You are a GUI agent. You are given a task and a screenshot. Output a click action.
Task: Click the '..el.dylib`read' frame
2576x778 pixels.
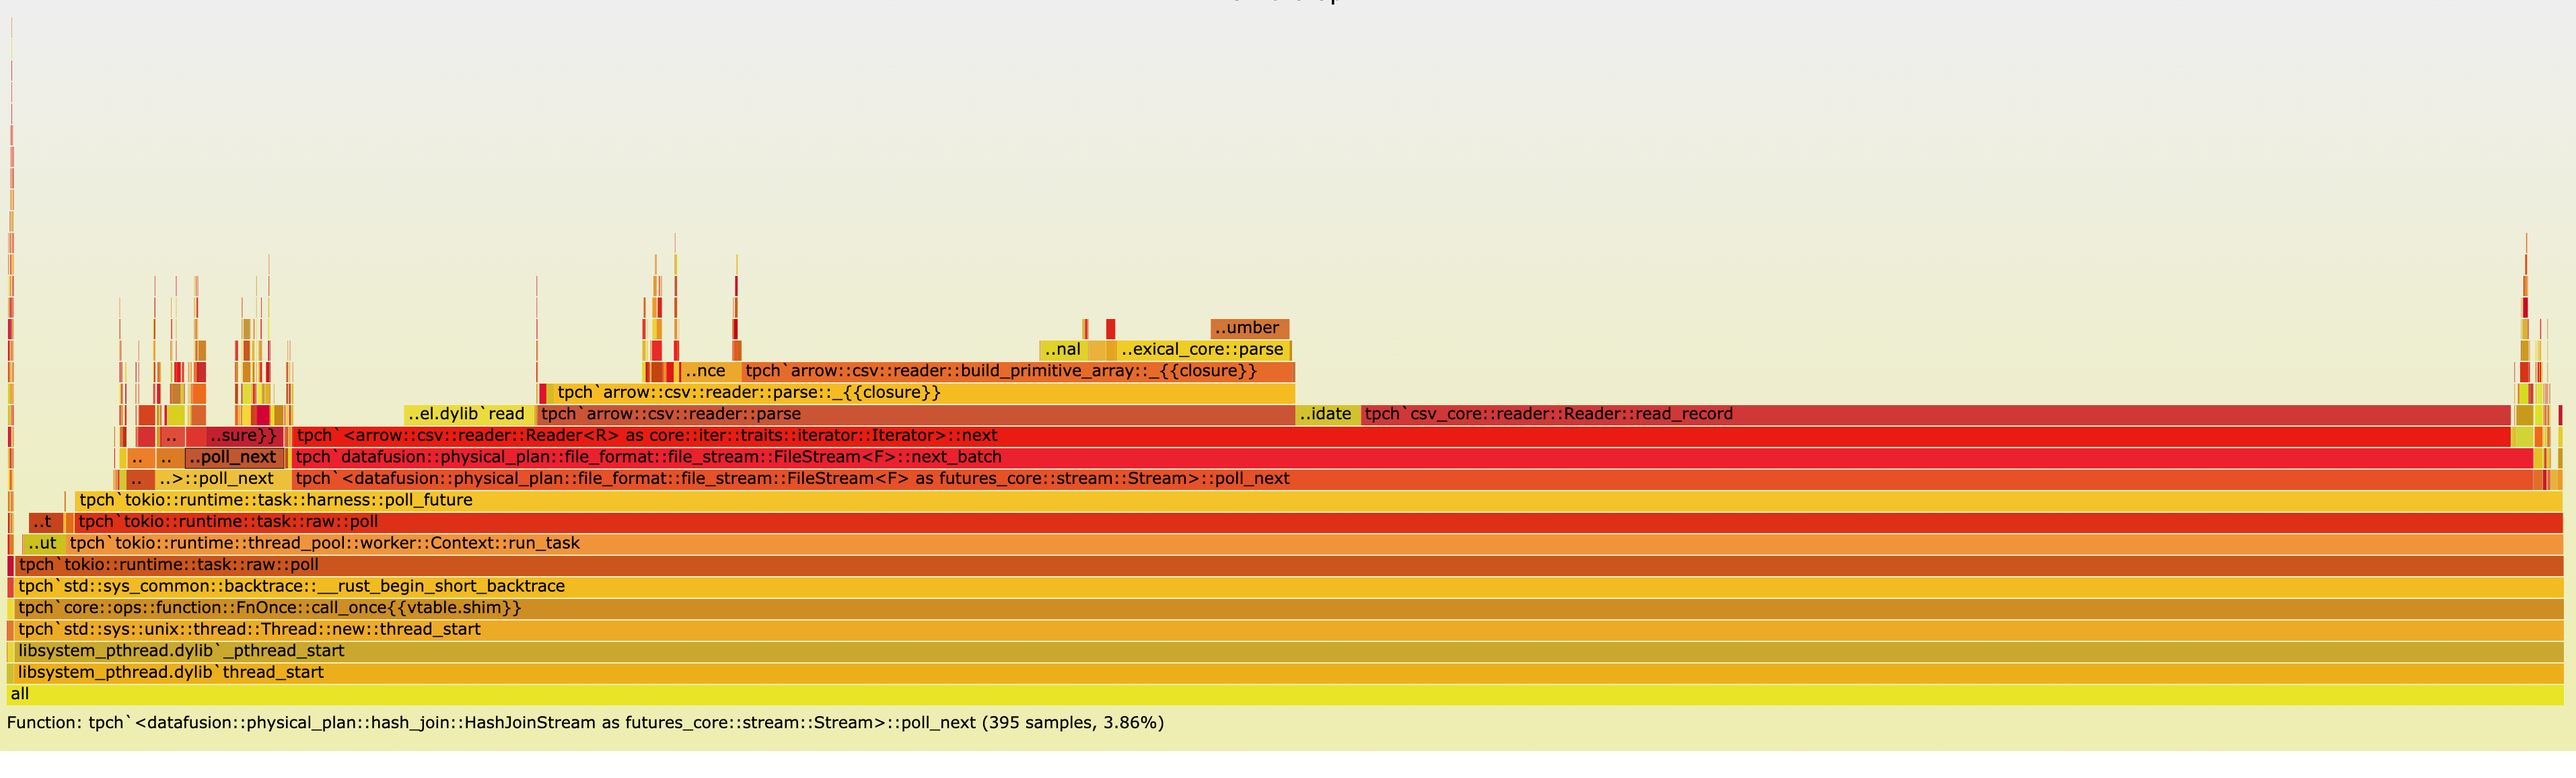pos(467,415)
